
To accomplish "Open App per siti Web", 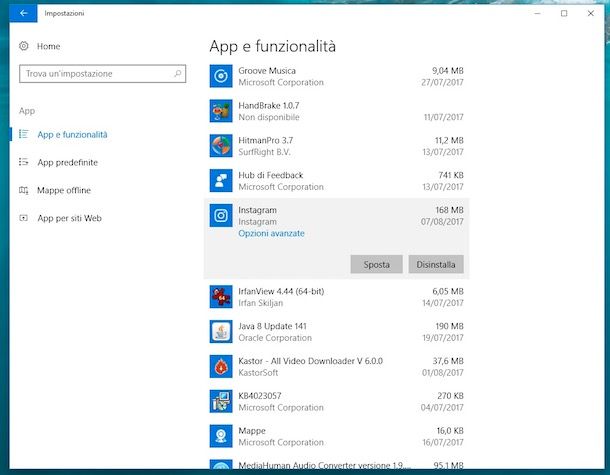I will click(x=69, y=218).
